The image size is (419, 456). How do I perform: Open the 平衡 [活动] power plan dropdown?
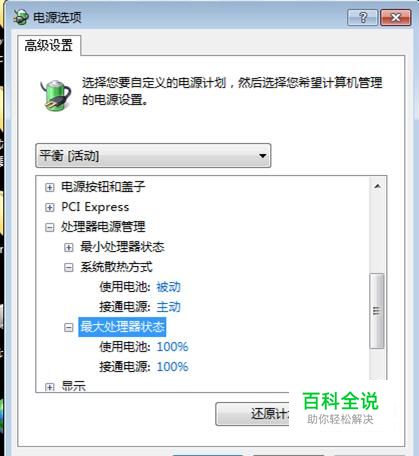(x=153, y=156)
